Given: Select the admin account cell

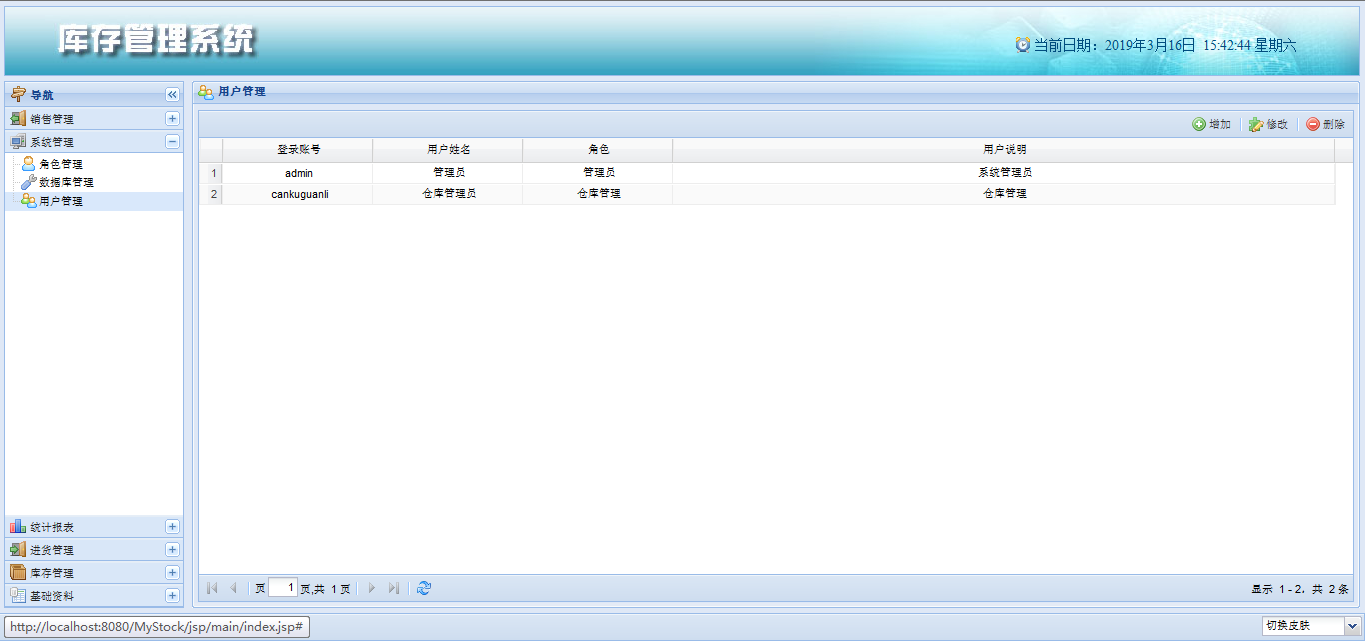Looking at the screenshot, I should [x=298, y=173].
